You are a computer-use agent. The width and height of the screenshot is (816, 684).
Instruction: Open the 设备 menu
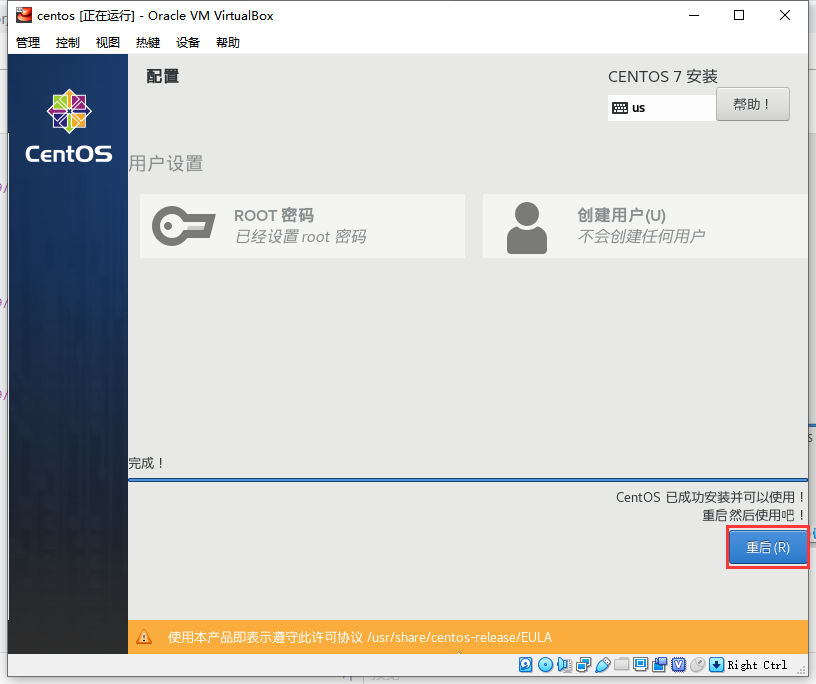coord(188,43)
